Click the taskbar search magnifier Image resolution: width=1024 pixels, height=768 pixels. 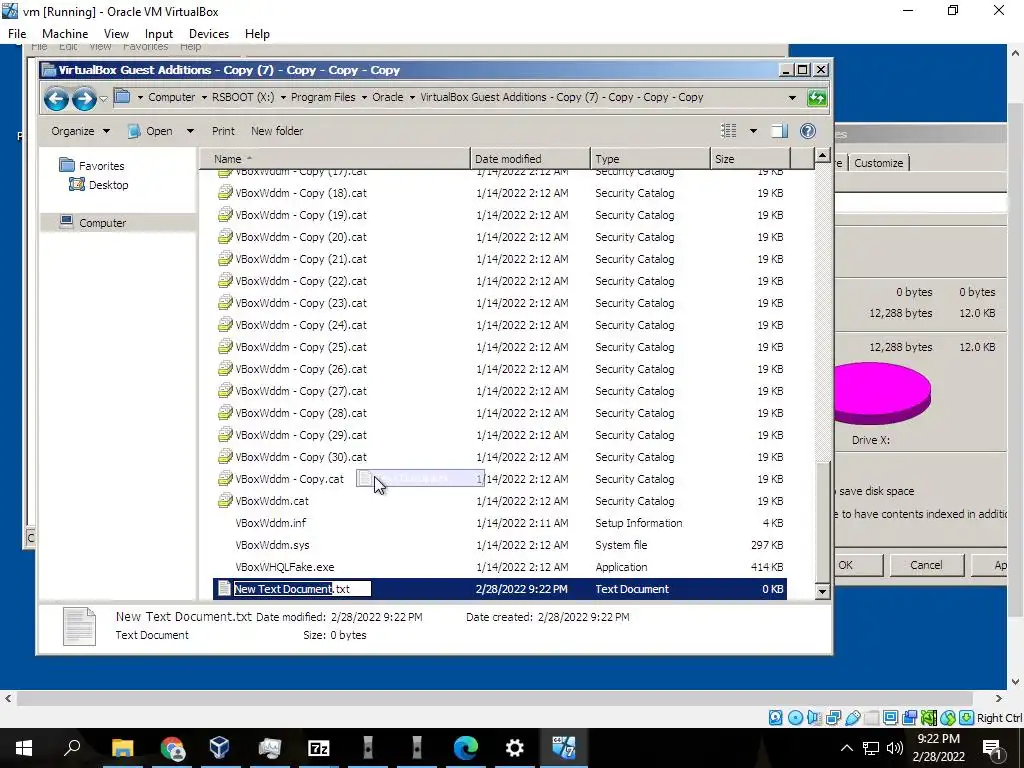(x=72, y=748)
